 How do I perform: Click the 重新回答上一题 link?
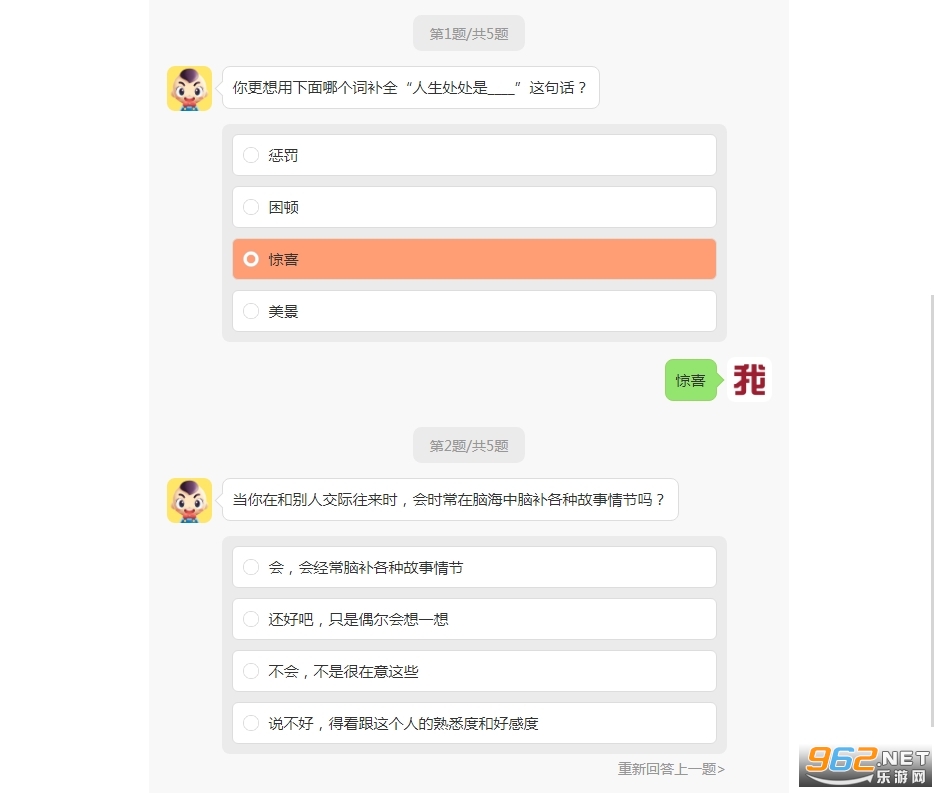671,769
